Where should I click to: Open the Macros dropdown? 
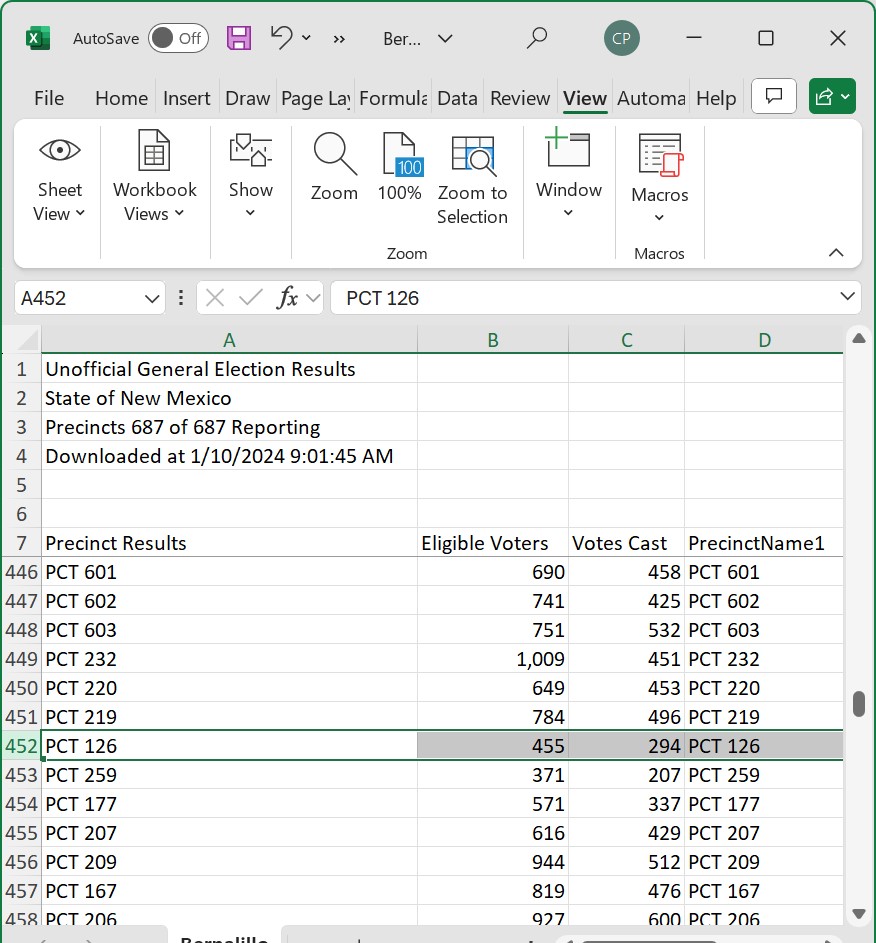(x=660, y=177)
